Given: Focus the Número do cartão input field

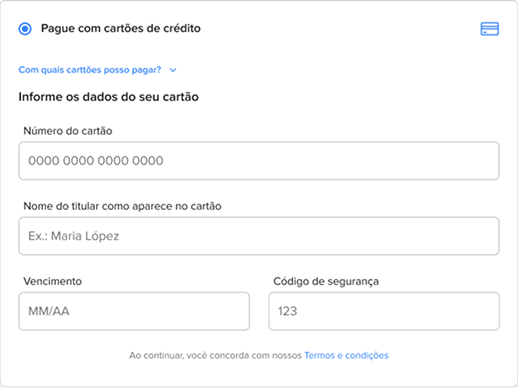Looking at the screenshot, I should coord(259,161).
